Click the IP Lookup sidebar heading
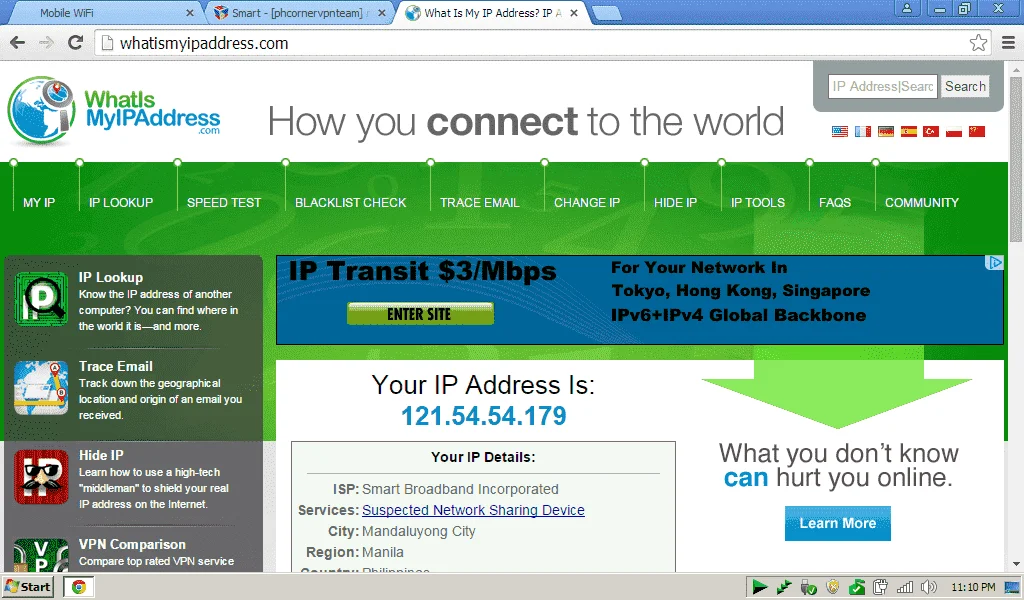This screenshot has width=1024, height=600. click(110, 277)
